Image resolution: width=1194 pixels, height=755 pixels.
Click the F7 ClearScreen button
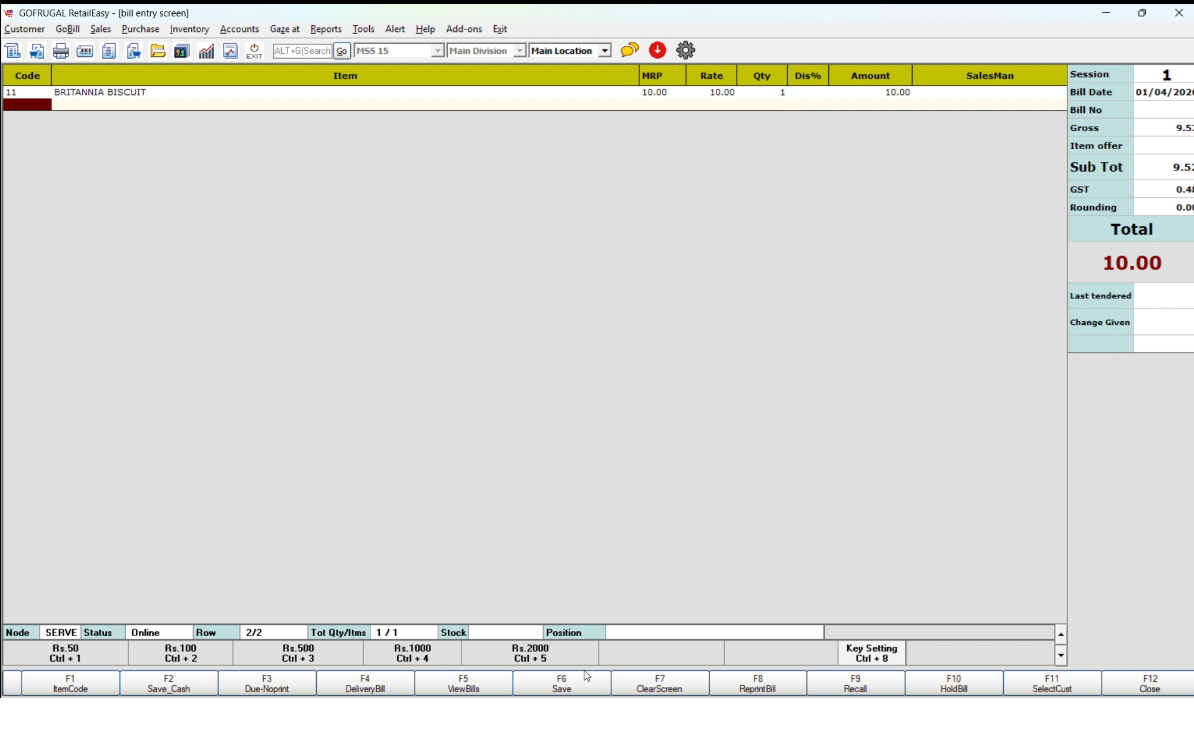click(x=659, y=683)
